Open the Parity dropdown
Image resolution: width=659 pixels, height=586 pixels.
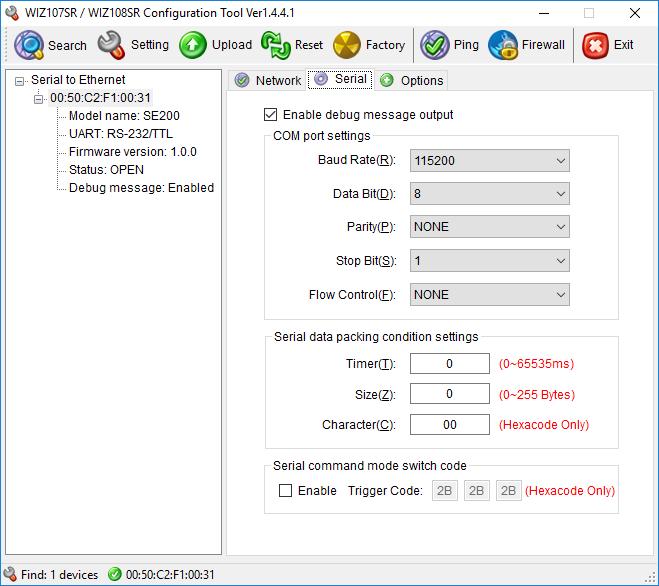click(490, 227)
